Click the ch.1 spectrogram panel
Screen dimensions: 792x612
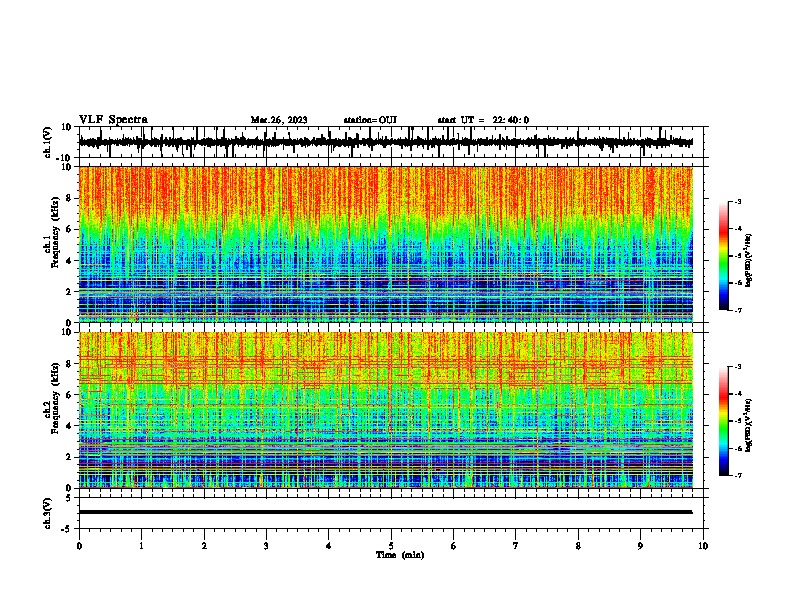point(391,244)
